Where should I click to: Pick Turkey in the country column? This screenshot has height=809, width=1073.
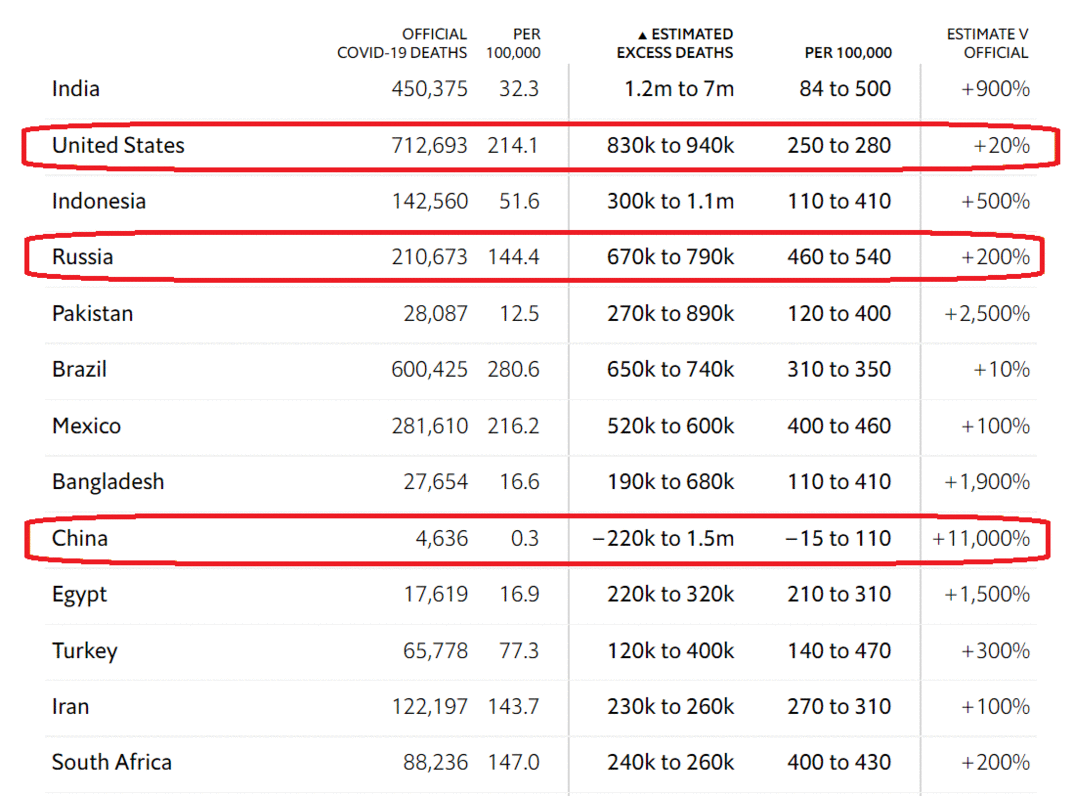pos(85,651)
